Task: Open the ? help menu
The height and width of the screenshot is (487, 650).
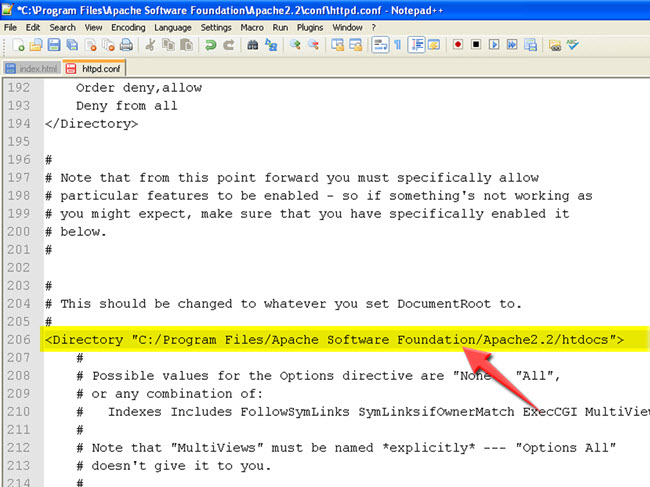Action: tap(374, 27)
